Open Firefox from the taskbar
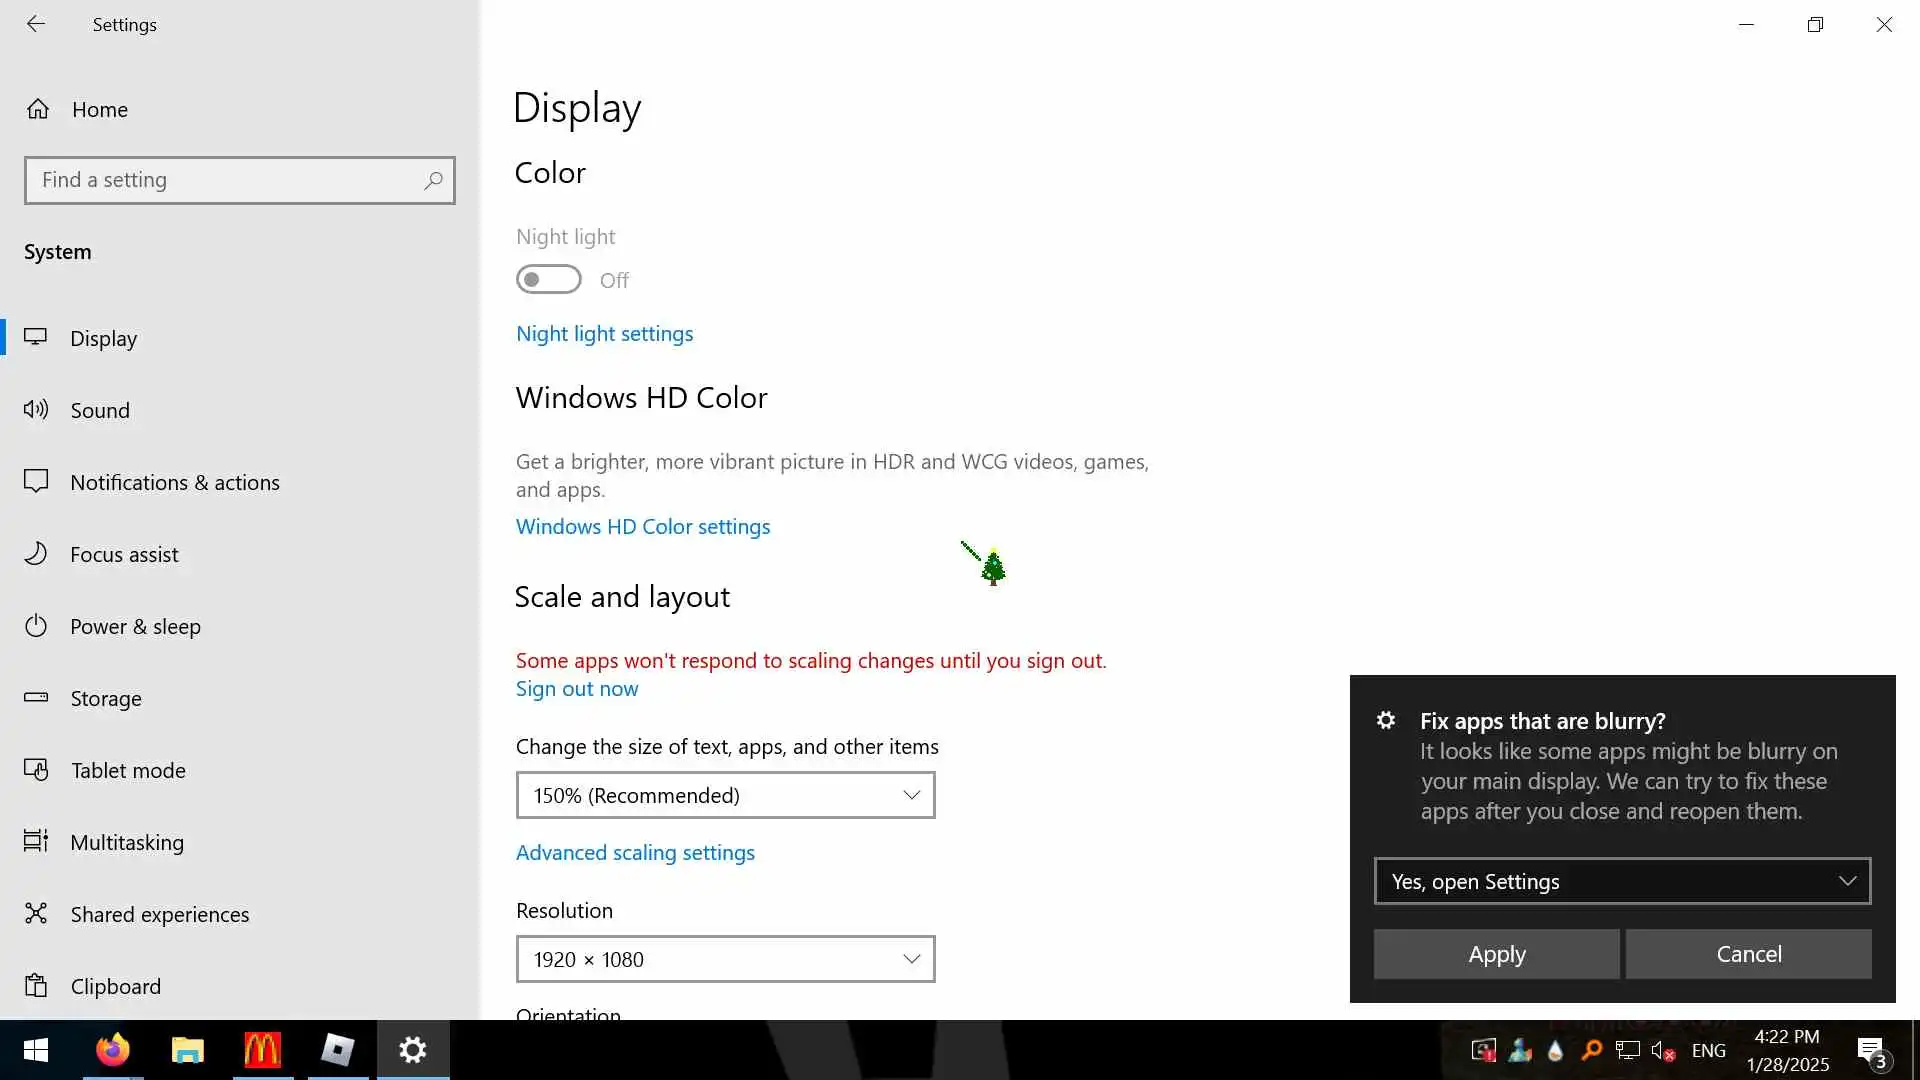 112,1050
